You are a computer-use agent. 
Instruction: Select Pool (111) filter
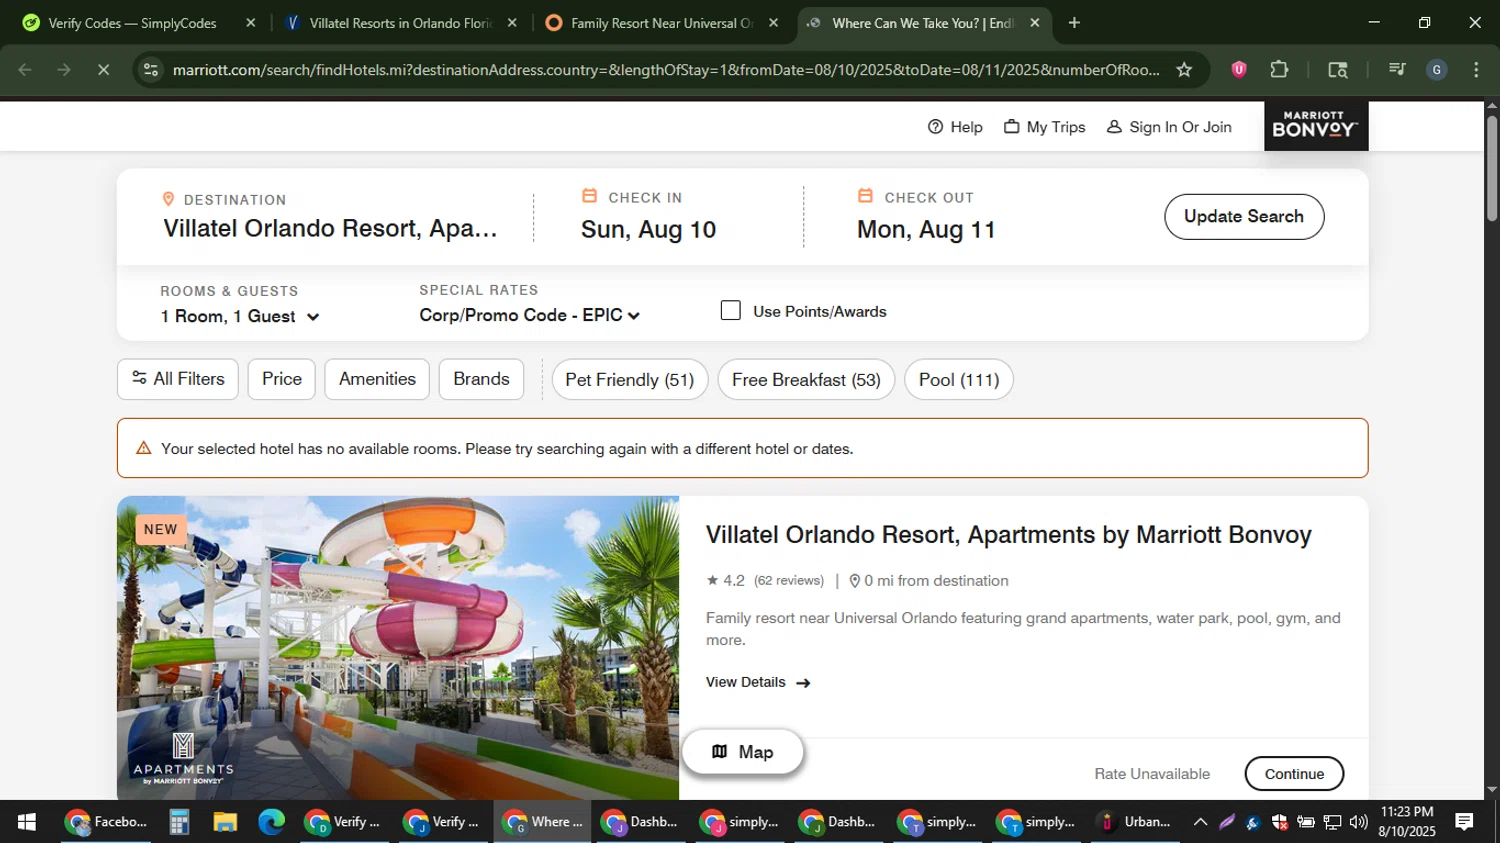point(959,379)
